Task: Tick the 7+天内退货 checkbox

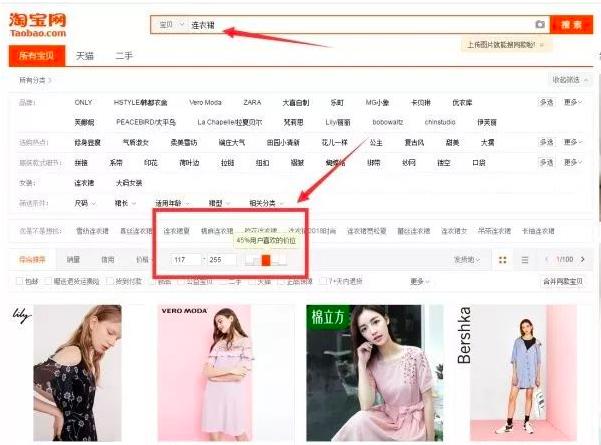Action: point(323,281)
